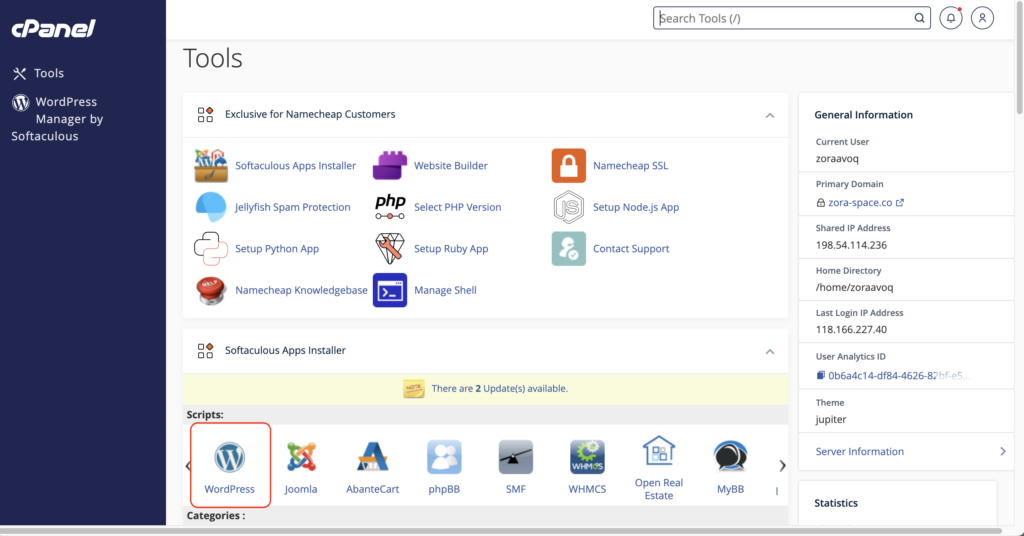Click the WordPress script icon

click(230, 457)
